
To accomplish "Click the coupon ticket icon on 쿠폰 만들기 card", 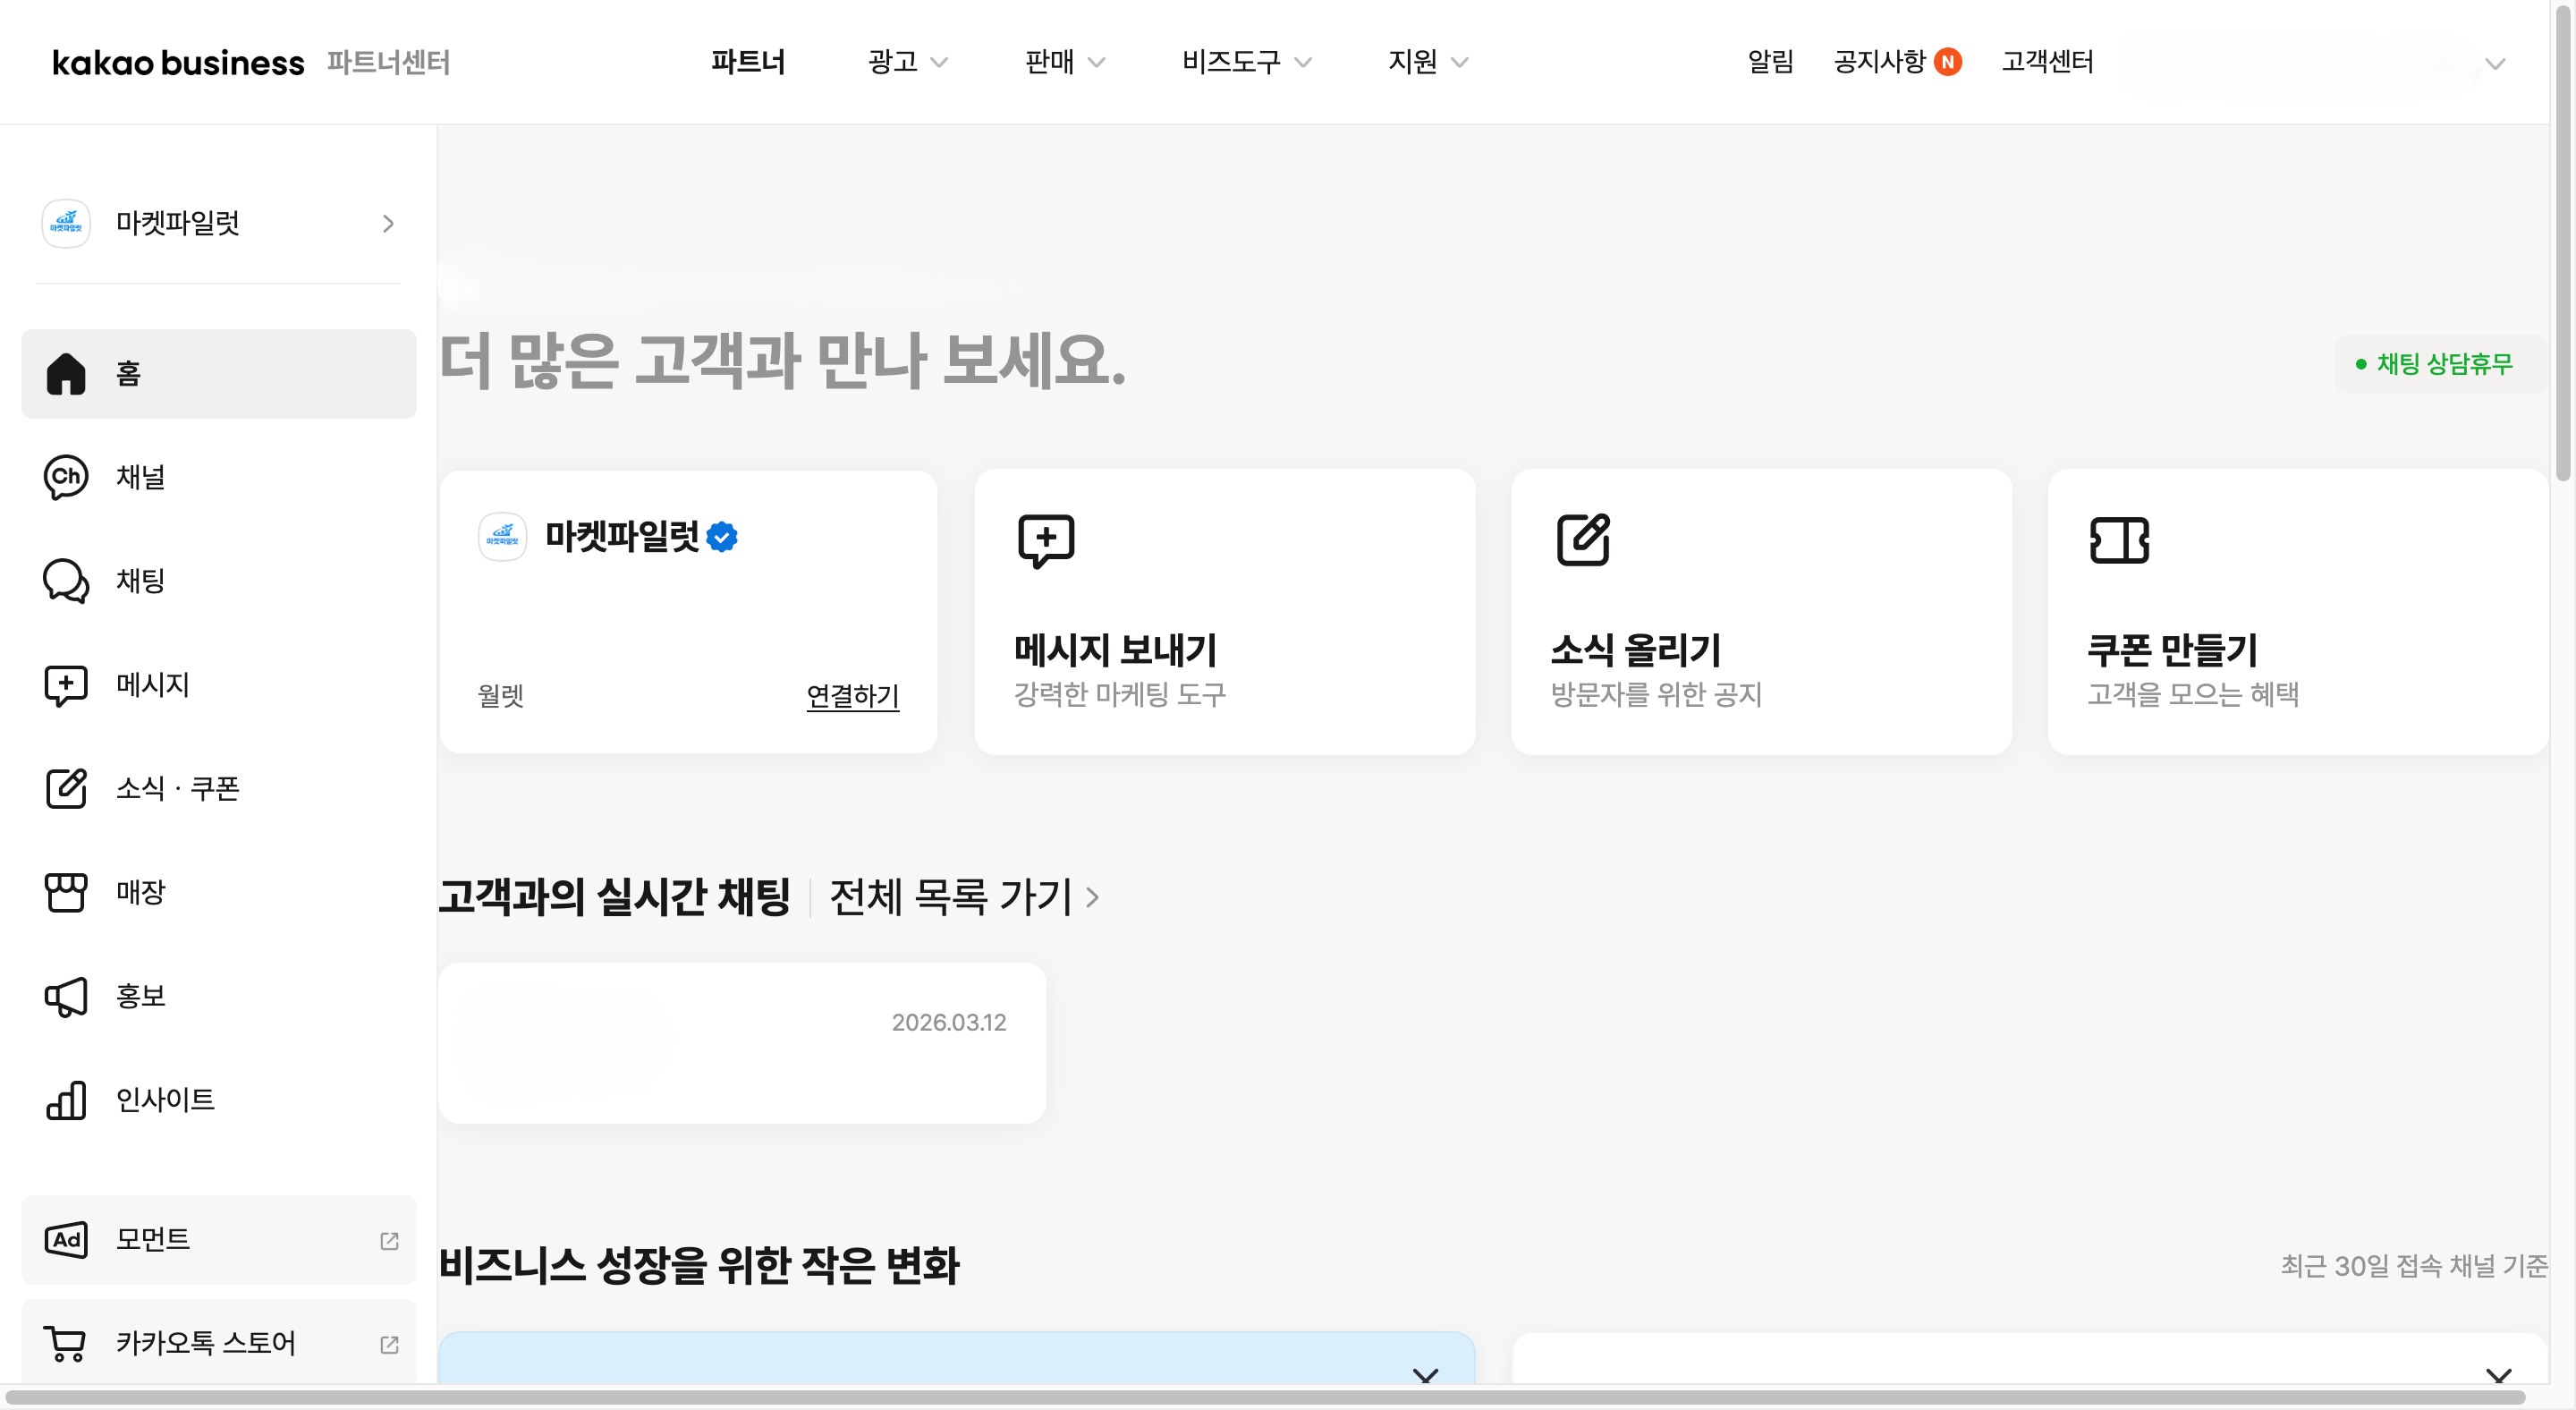I will (x=2119, y=541).
